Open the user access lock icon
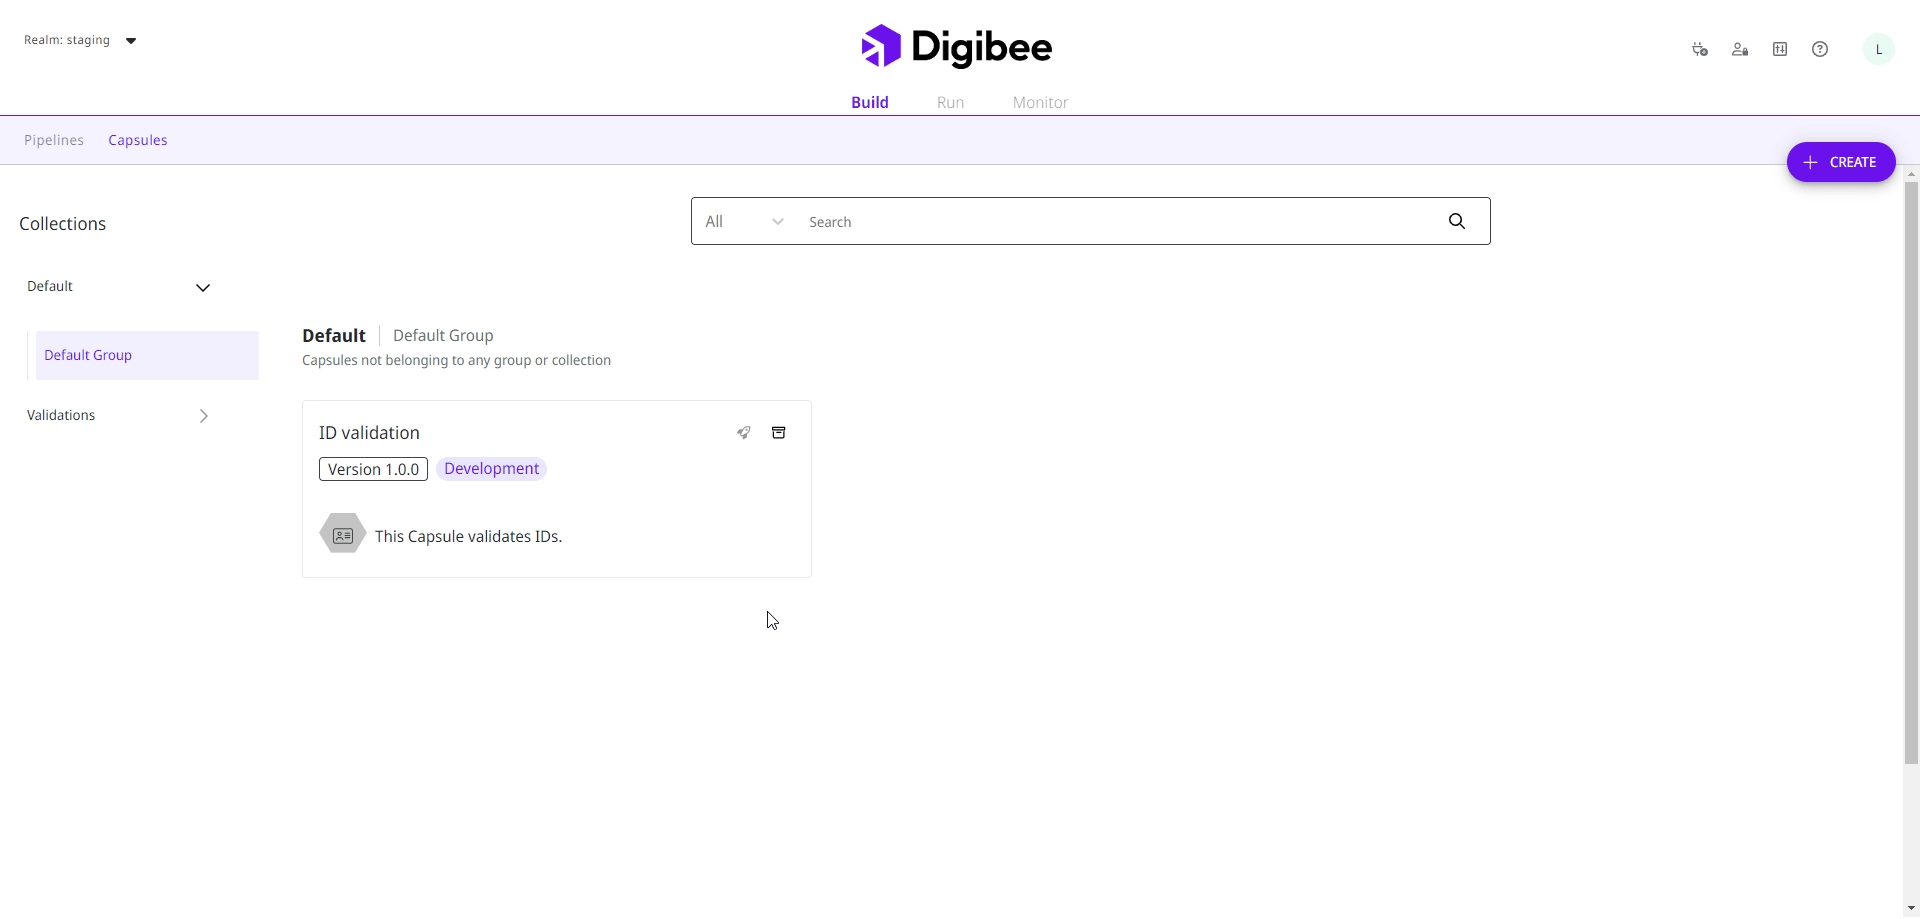1920x919 pixels. [1739, 49]
